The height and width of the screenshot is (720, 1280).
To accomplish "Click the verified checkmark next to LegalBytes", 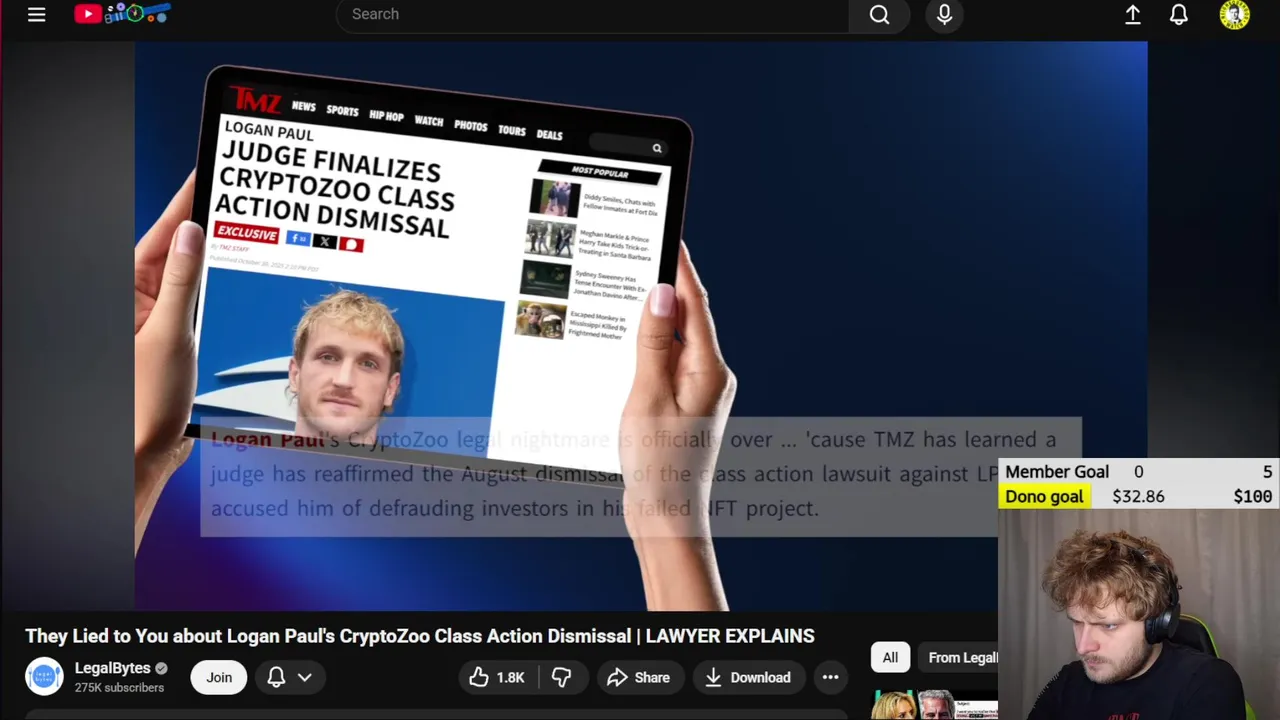I will click(161, 668).
